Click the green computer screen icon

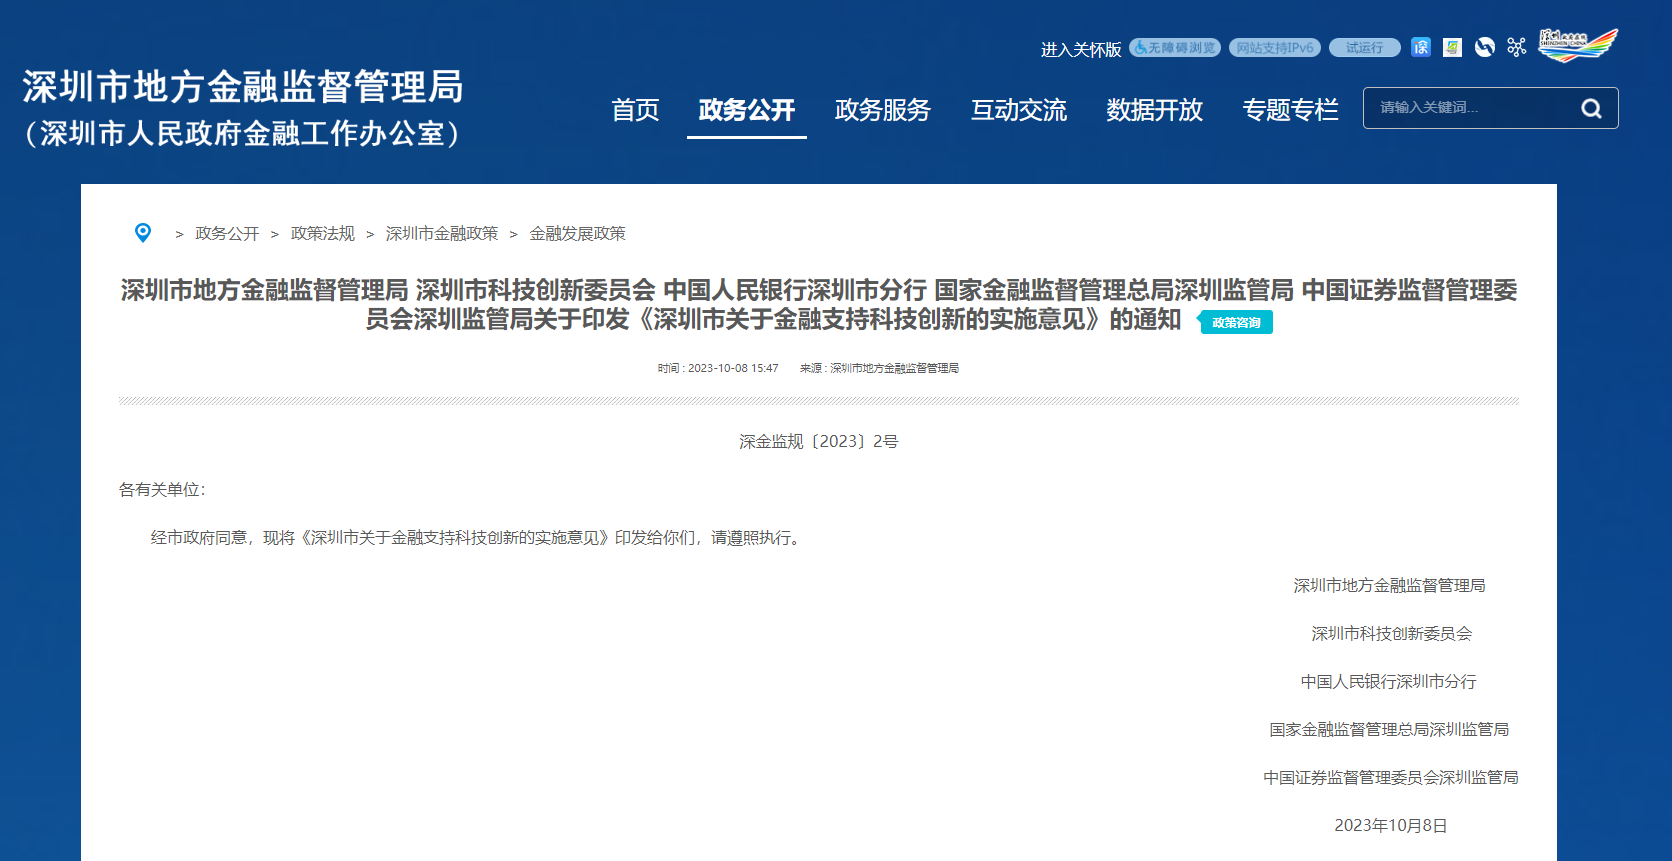[x=1453, y=47]
